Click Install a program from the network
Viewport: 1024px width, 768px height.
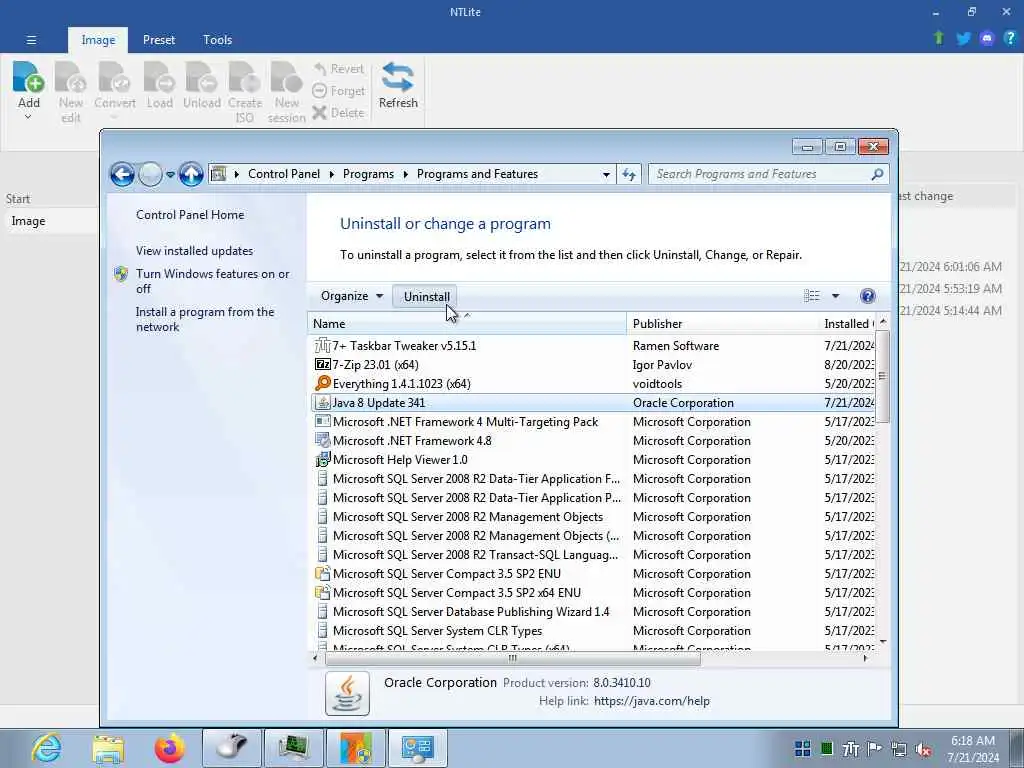tap(204, 319)
